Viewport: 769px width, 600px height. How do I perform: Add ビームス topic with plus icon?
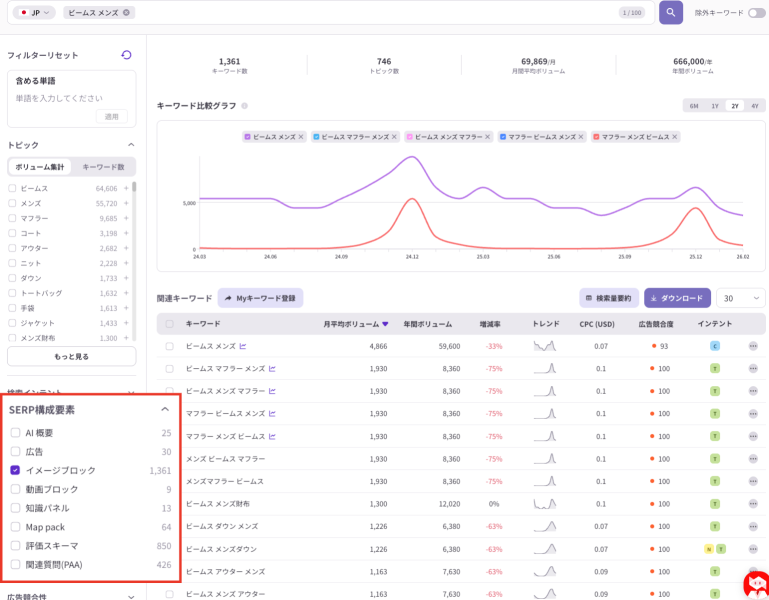pos(126,188)
